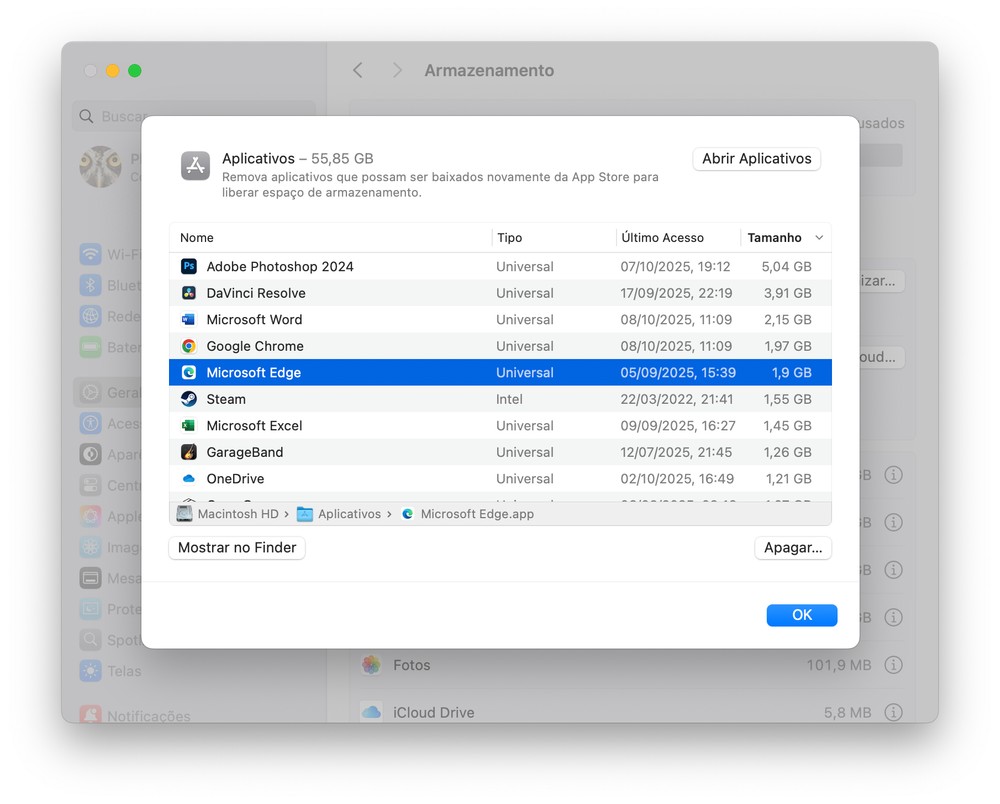Sort list by Tamanho column chevron

(x=819, y=238)
